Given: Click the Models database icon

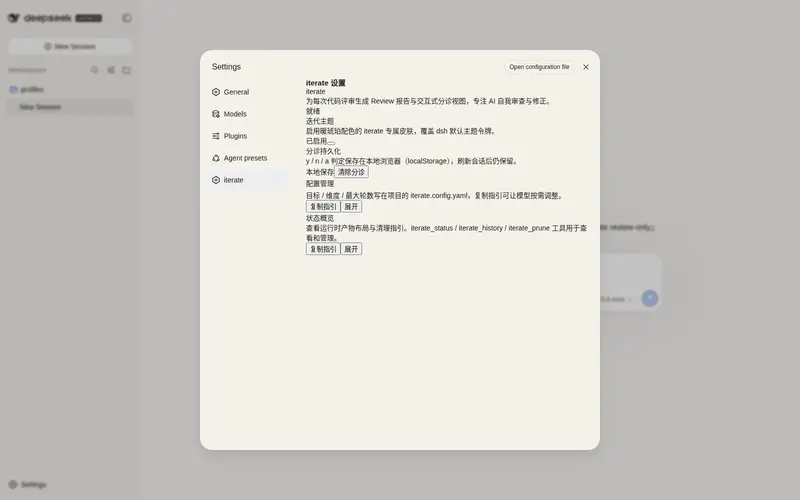Looking at the screenshot, I should [216, 114].
